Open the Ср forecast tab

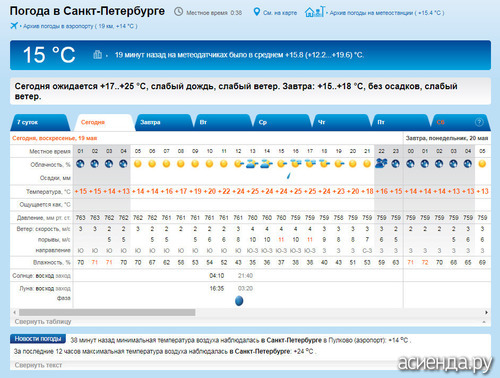[282, 122]
